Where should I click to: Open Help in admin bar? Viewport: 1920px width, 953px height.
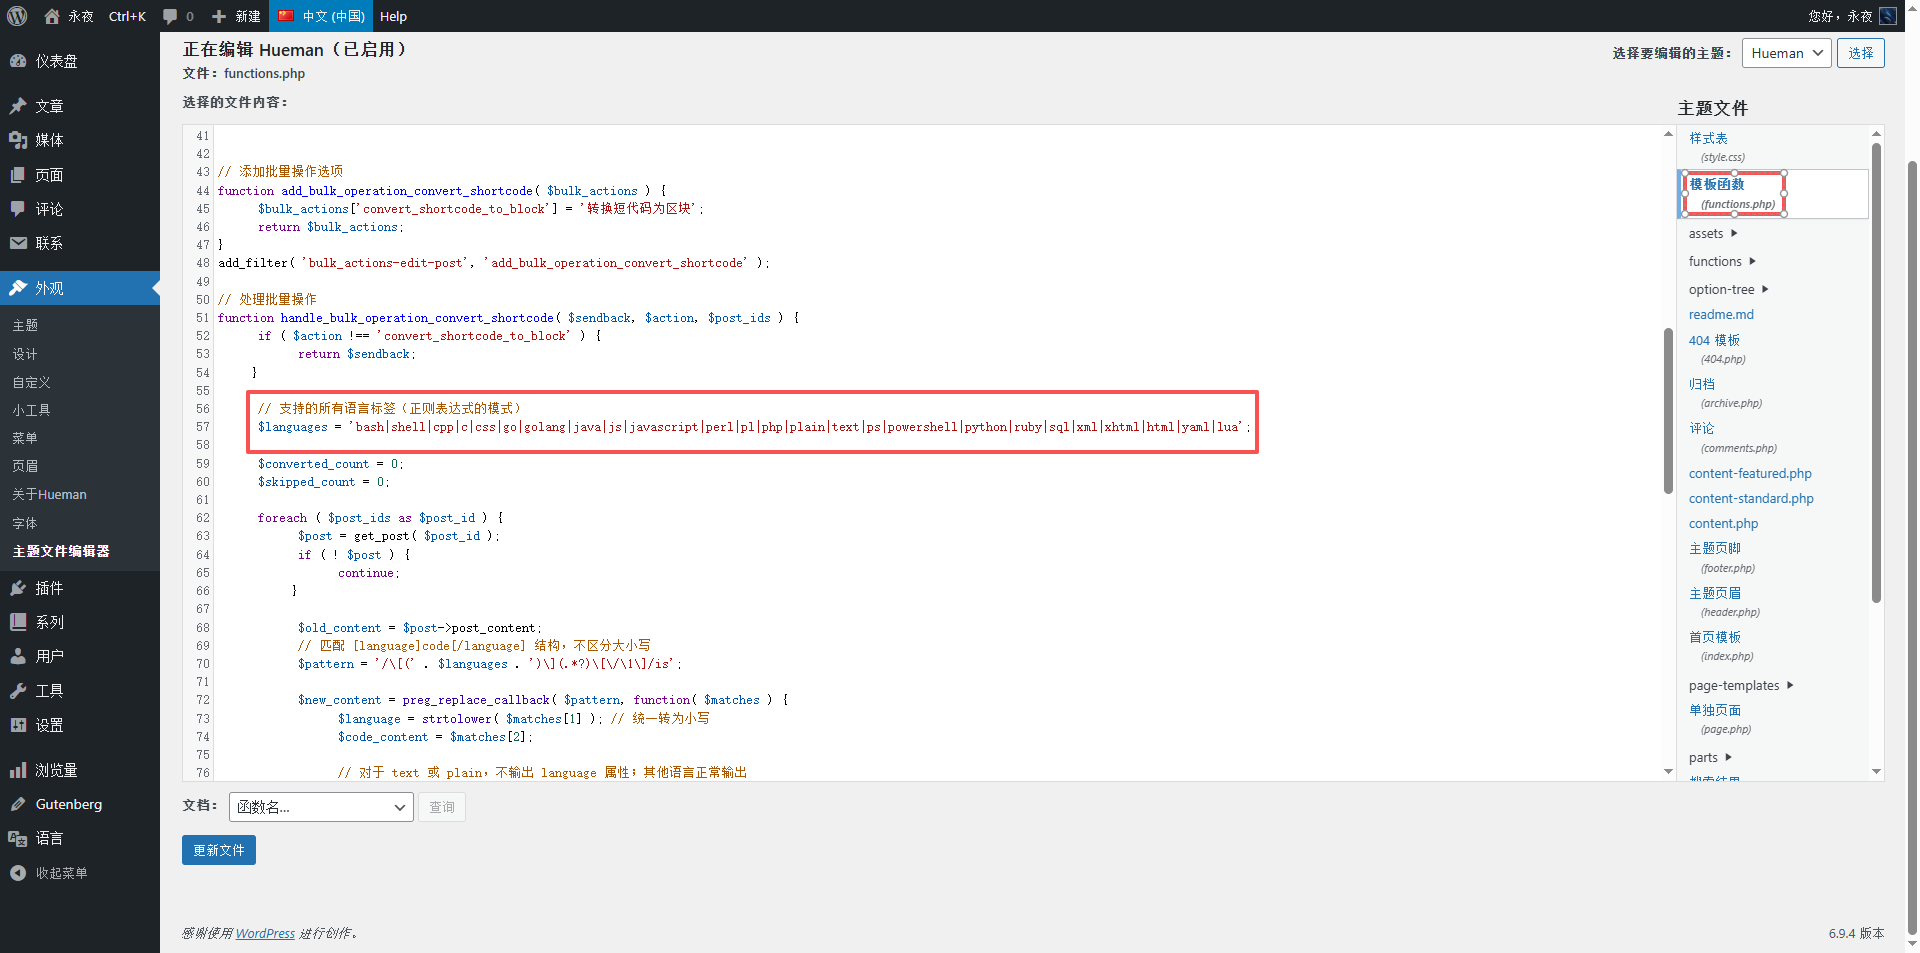click(393, 16)
